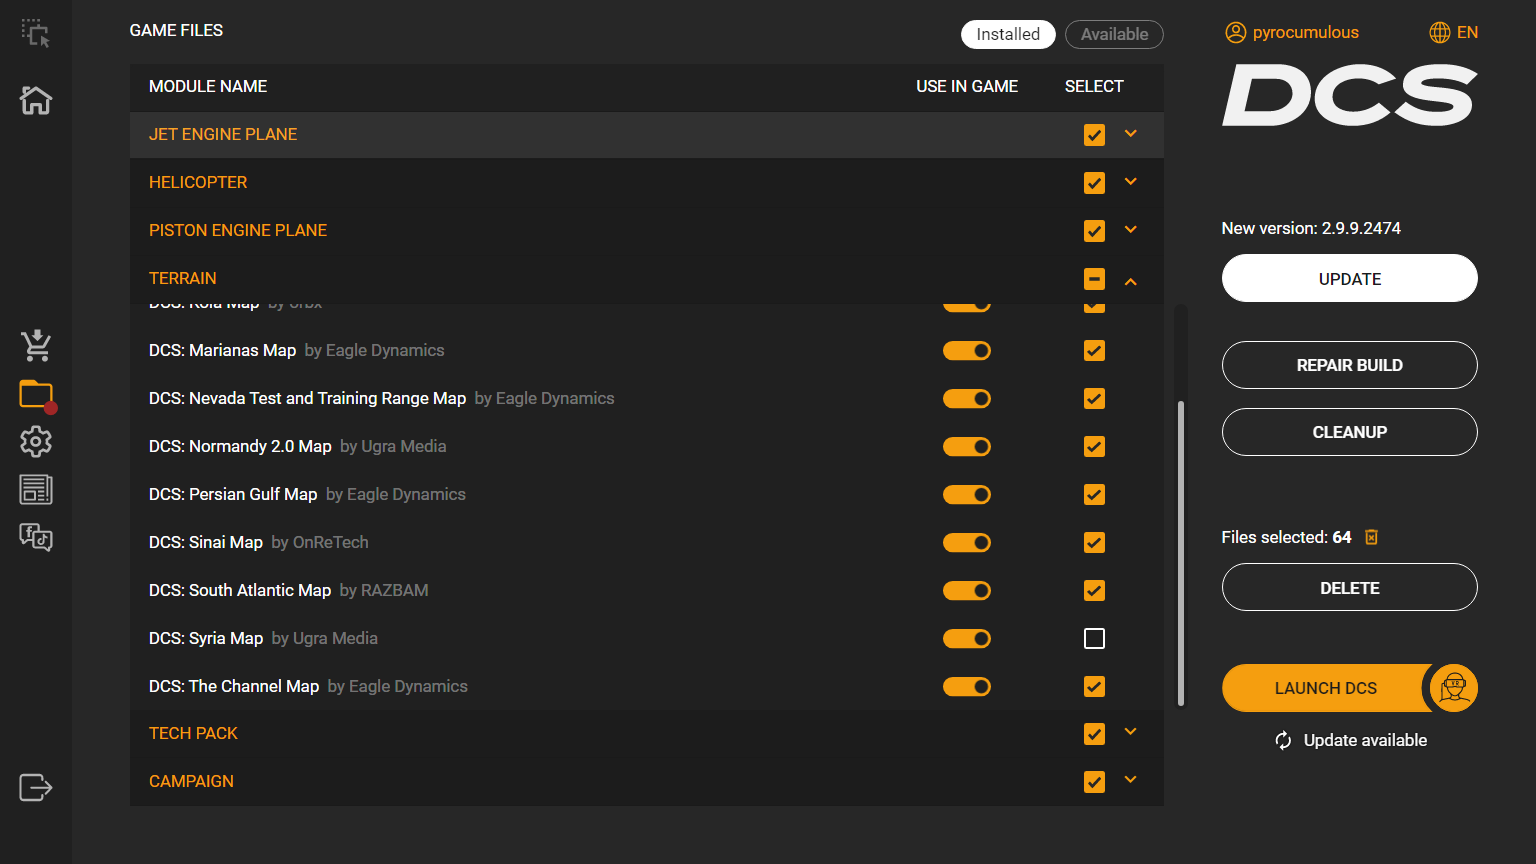Uncheck the Jet Engine Plane category checkbox
This screenshot has height=864, width=1536.
pos(1095,134)
